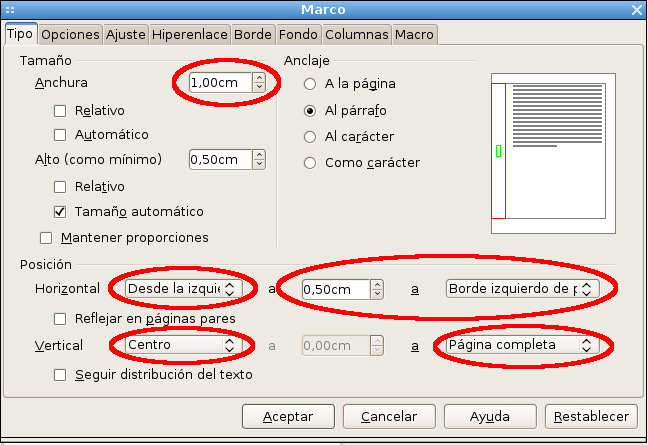Increase Anchura value with up arrow

click(259, 78)
